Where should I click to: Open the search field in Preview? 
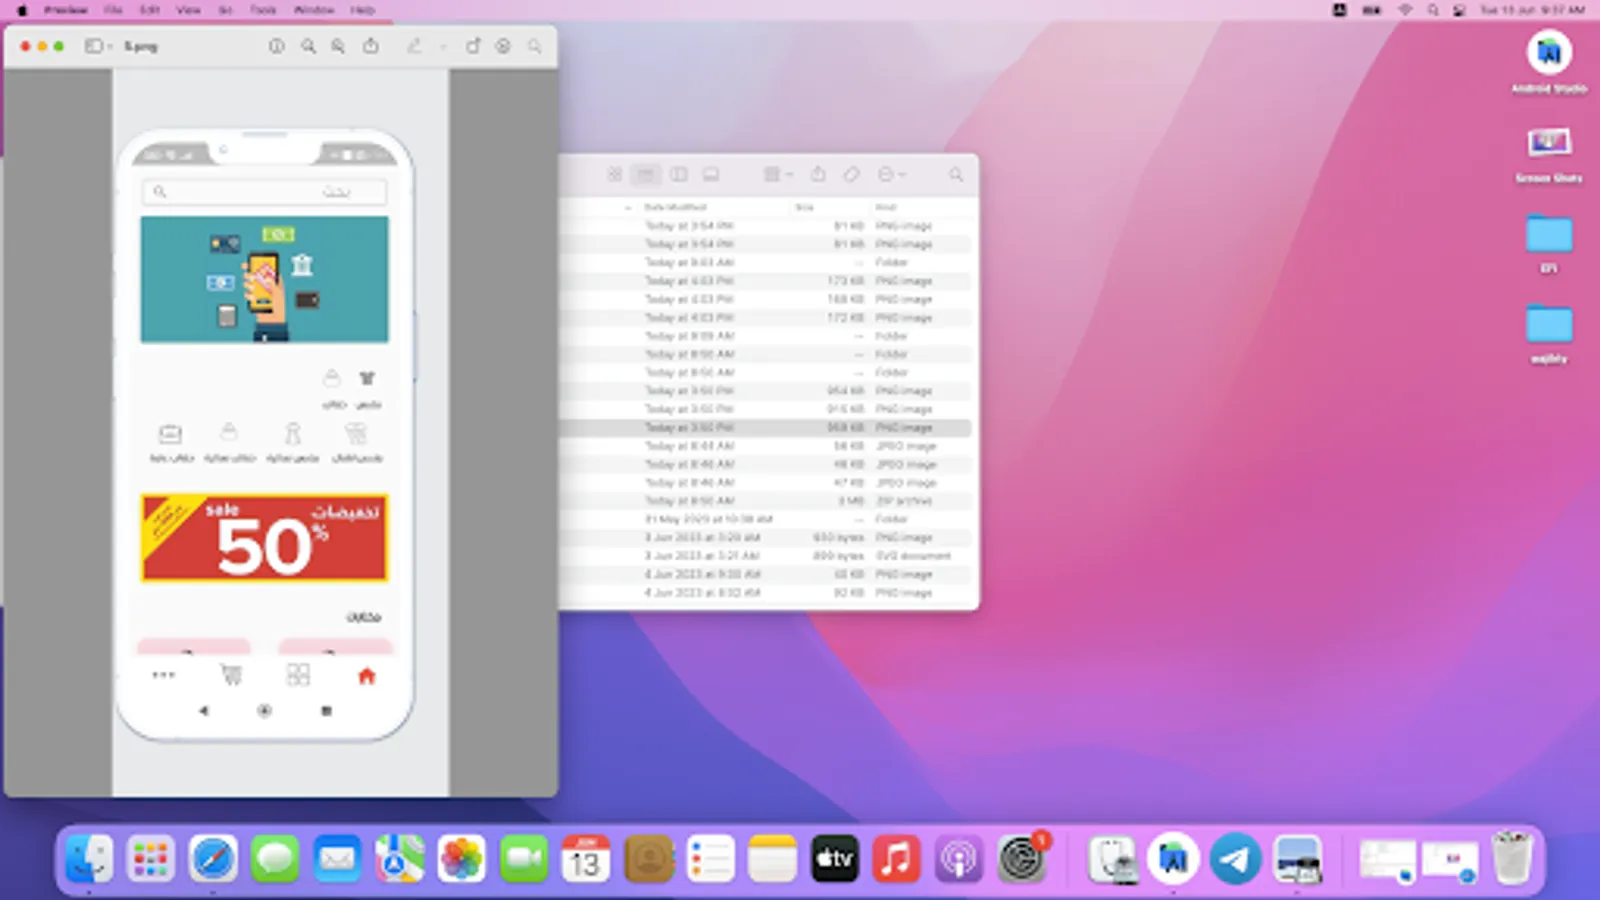click(535, 46)
